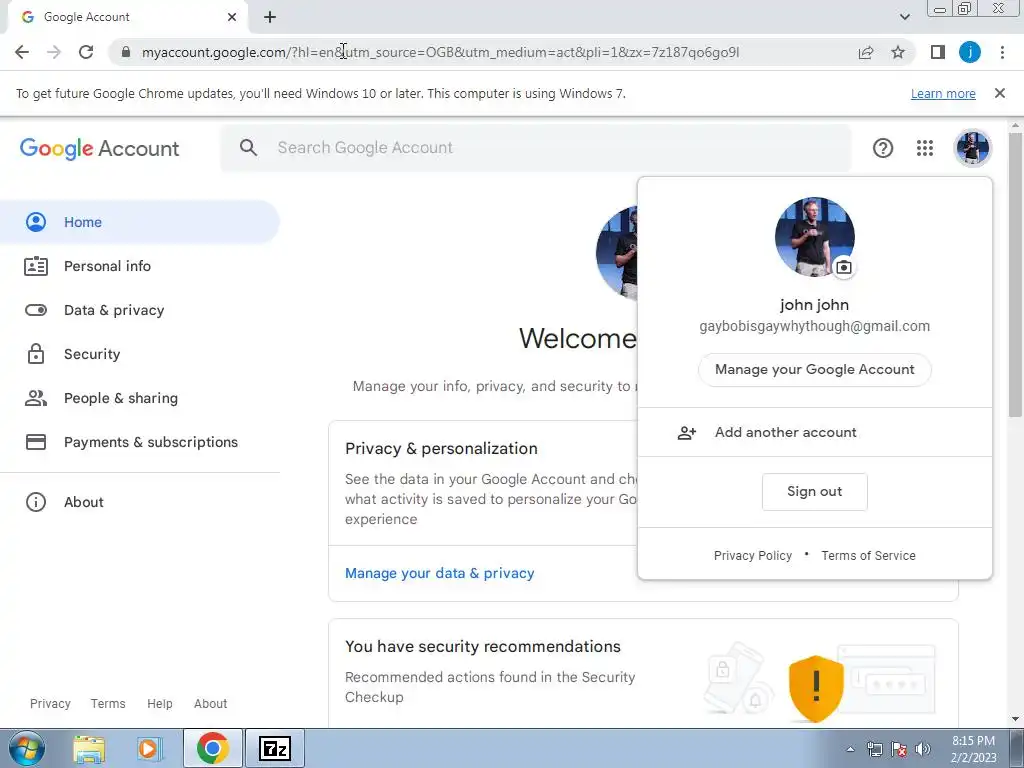
Task: Click the Google Account logo
Action: (99, 148)
